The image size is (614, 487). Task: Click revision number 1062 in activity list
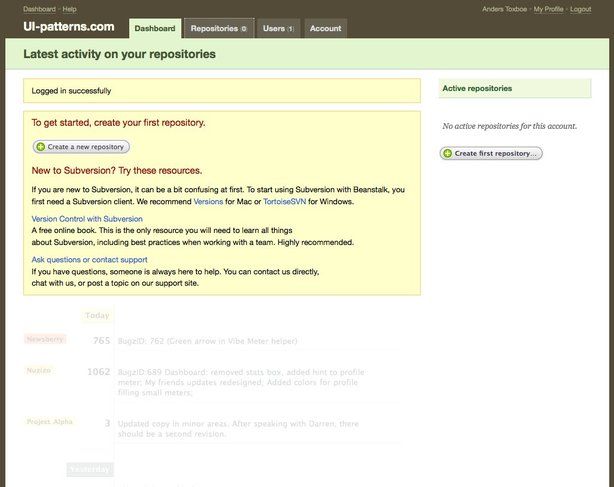tap(98, 372)
